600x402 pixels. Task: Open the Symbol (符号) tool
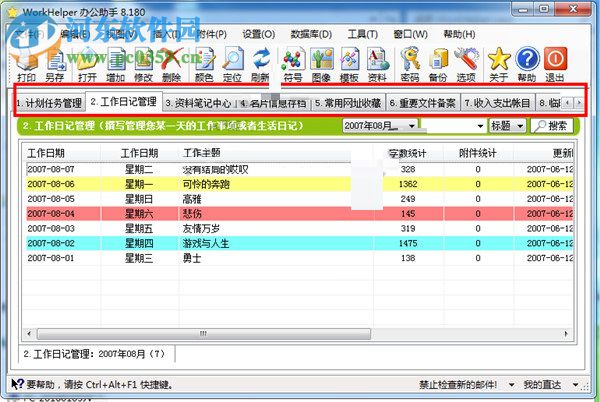pyautogui.click(x=293, y=65)
